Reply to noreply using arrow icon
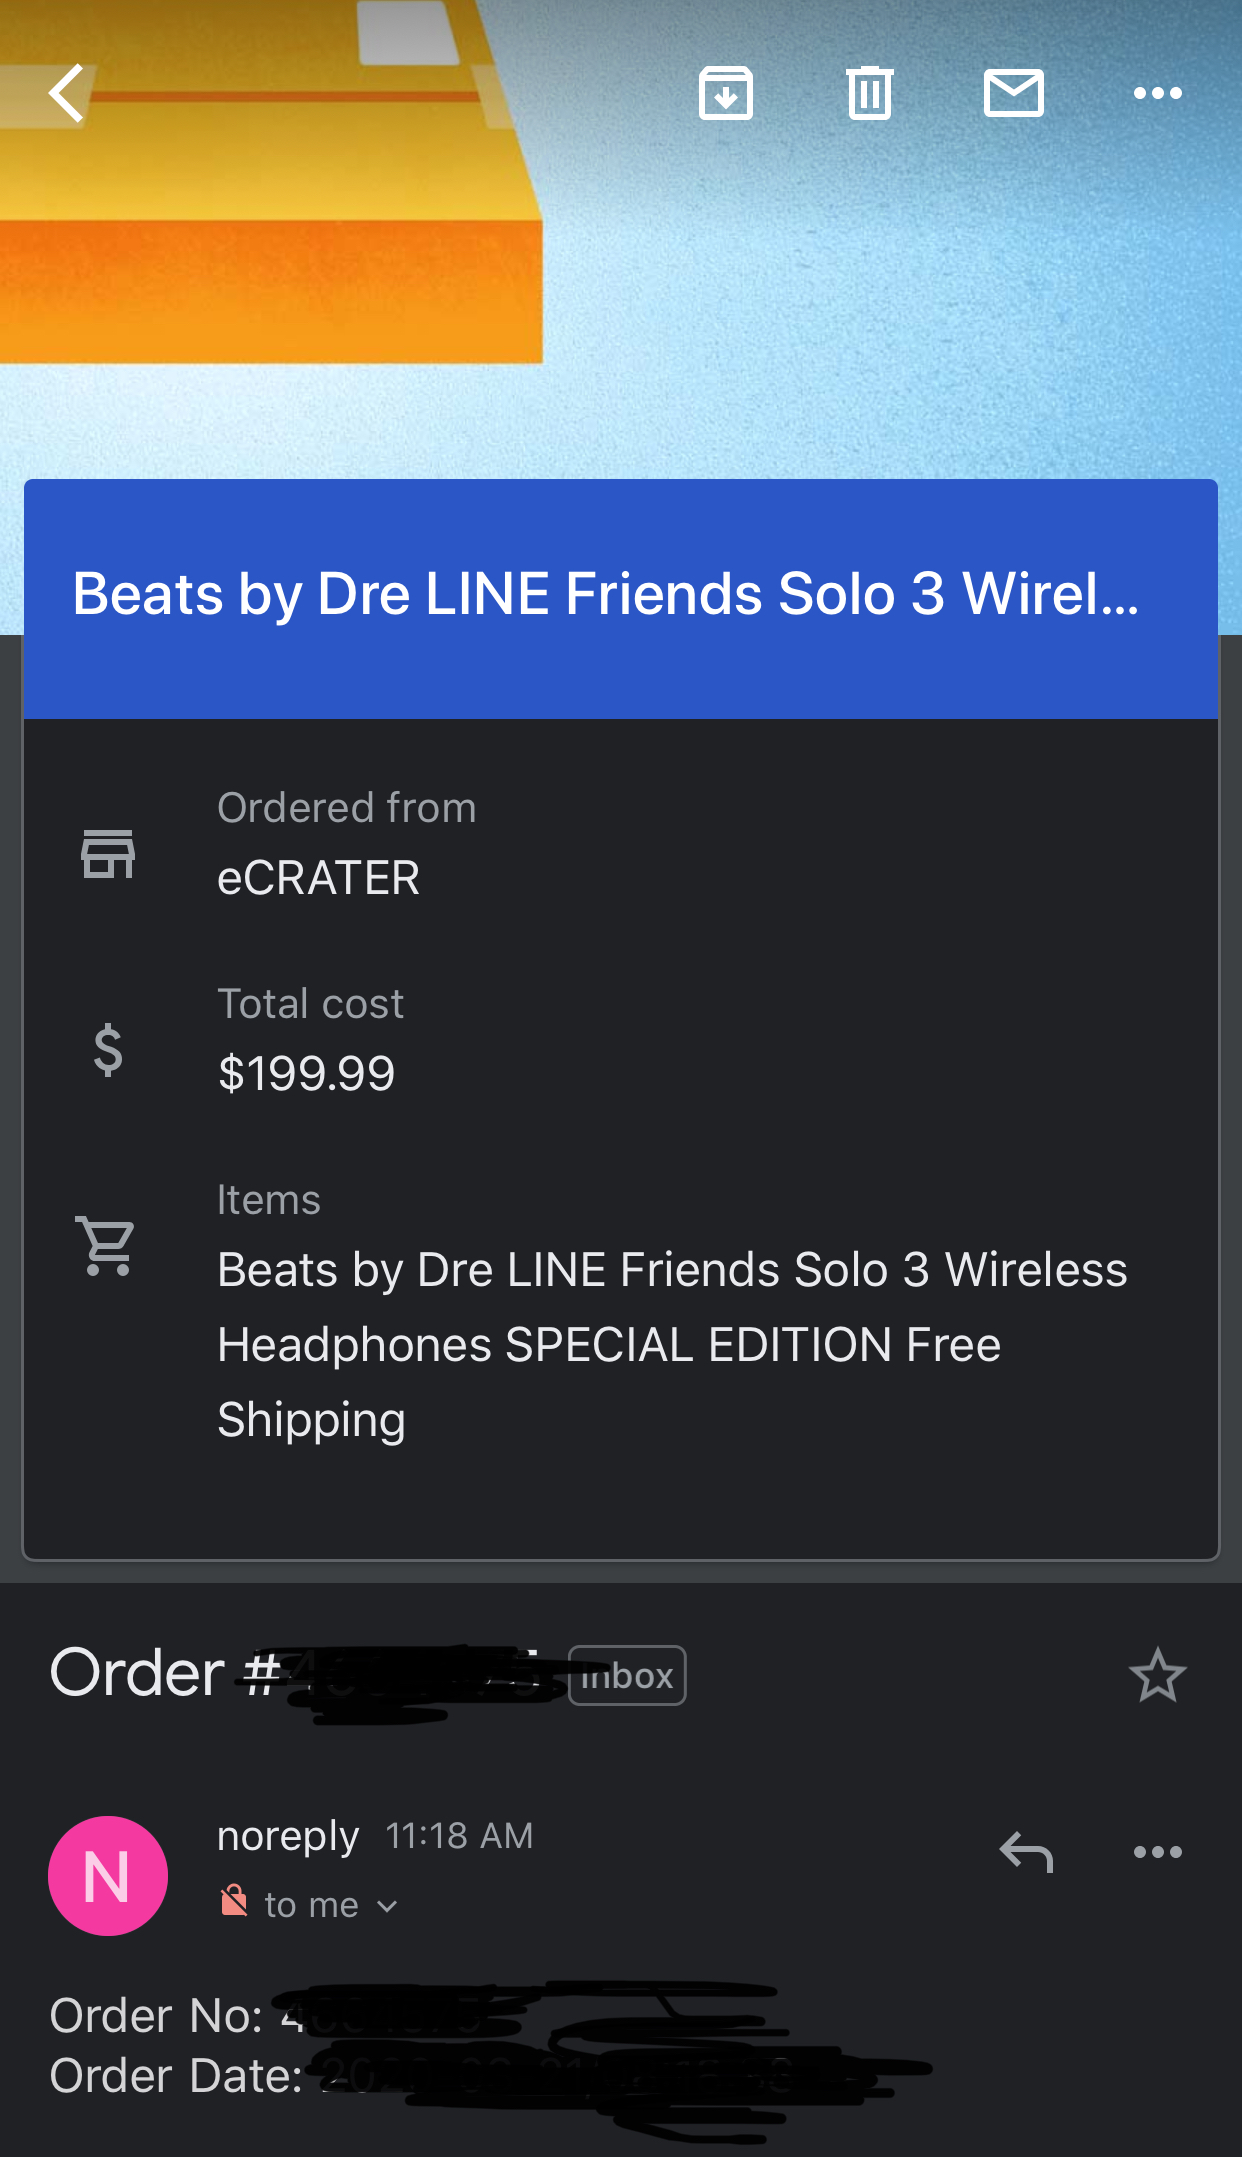This screenshot has width=1242, height=2157. [1026, 1852]
